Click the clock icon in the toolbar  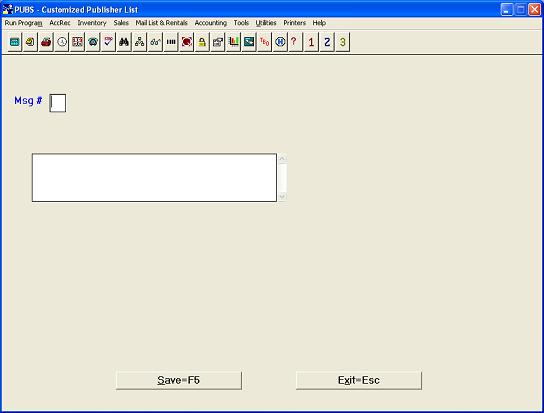62,42
